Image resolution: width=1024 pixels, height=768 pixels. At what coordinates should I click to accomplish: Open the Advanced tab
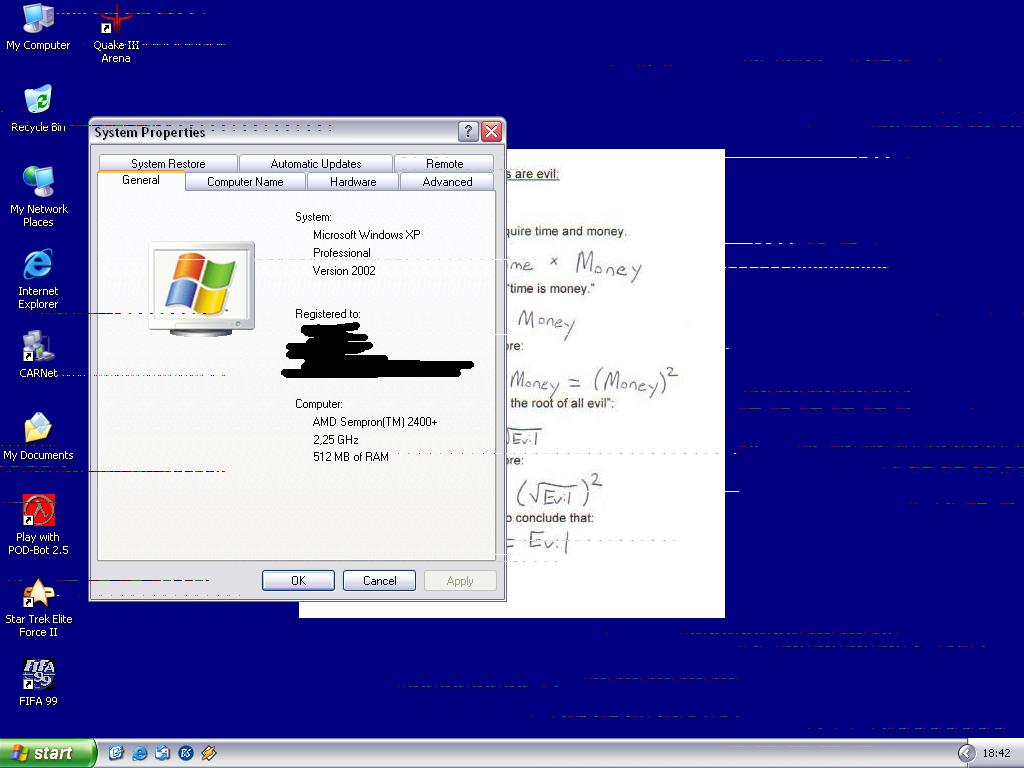(x=447, y=182)
